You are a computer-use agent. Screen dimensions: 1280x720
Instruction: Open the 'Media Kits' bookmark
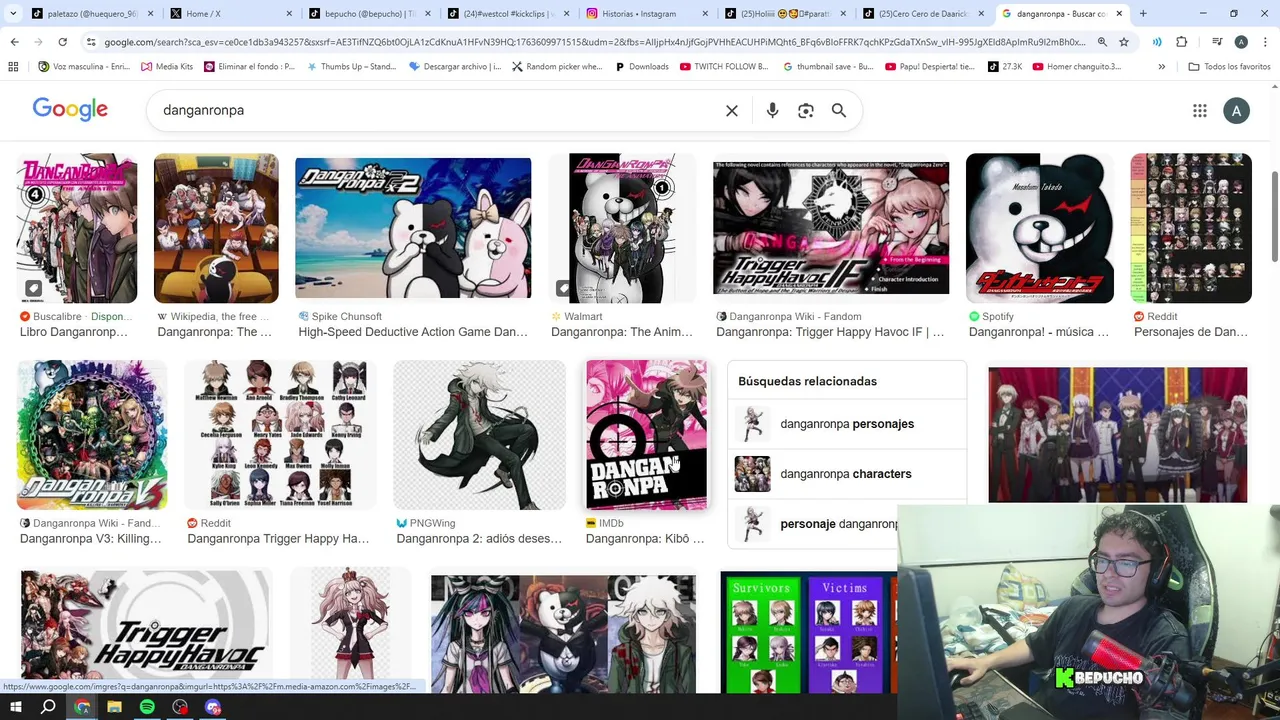point(167,67)
